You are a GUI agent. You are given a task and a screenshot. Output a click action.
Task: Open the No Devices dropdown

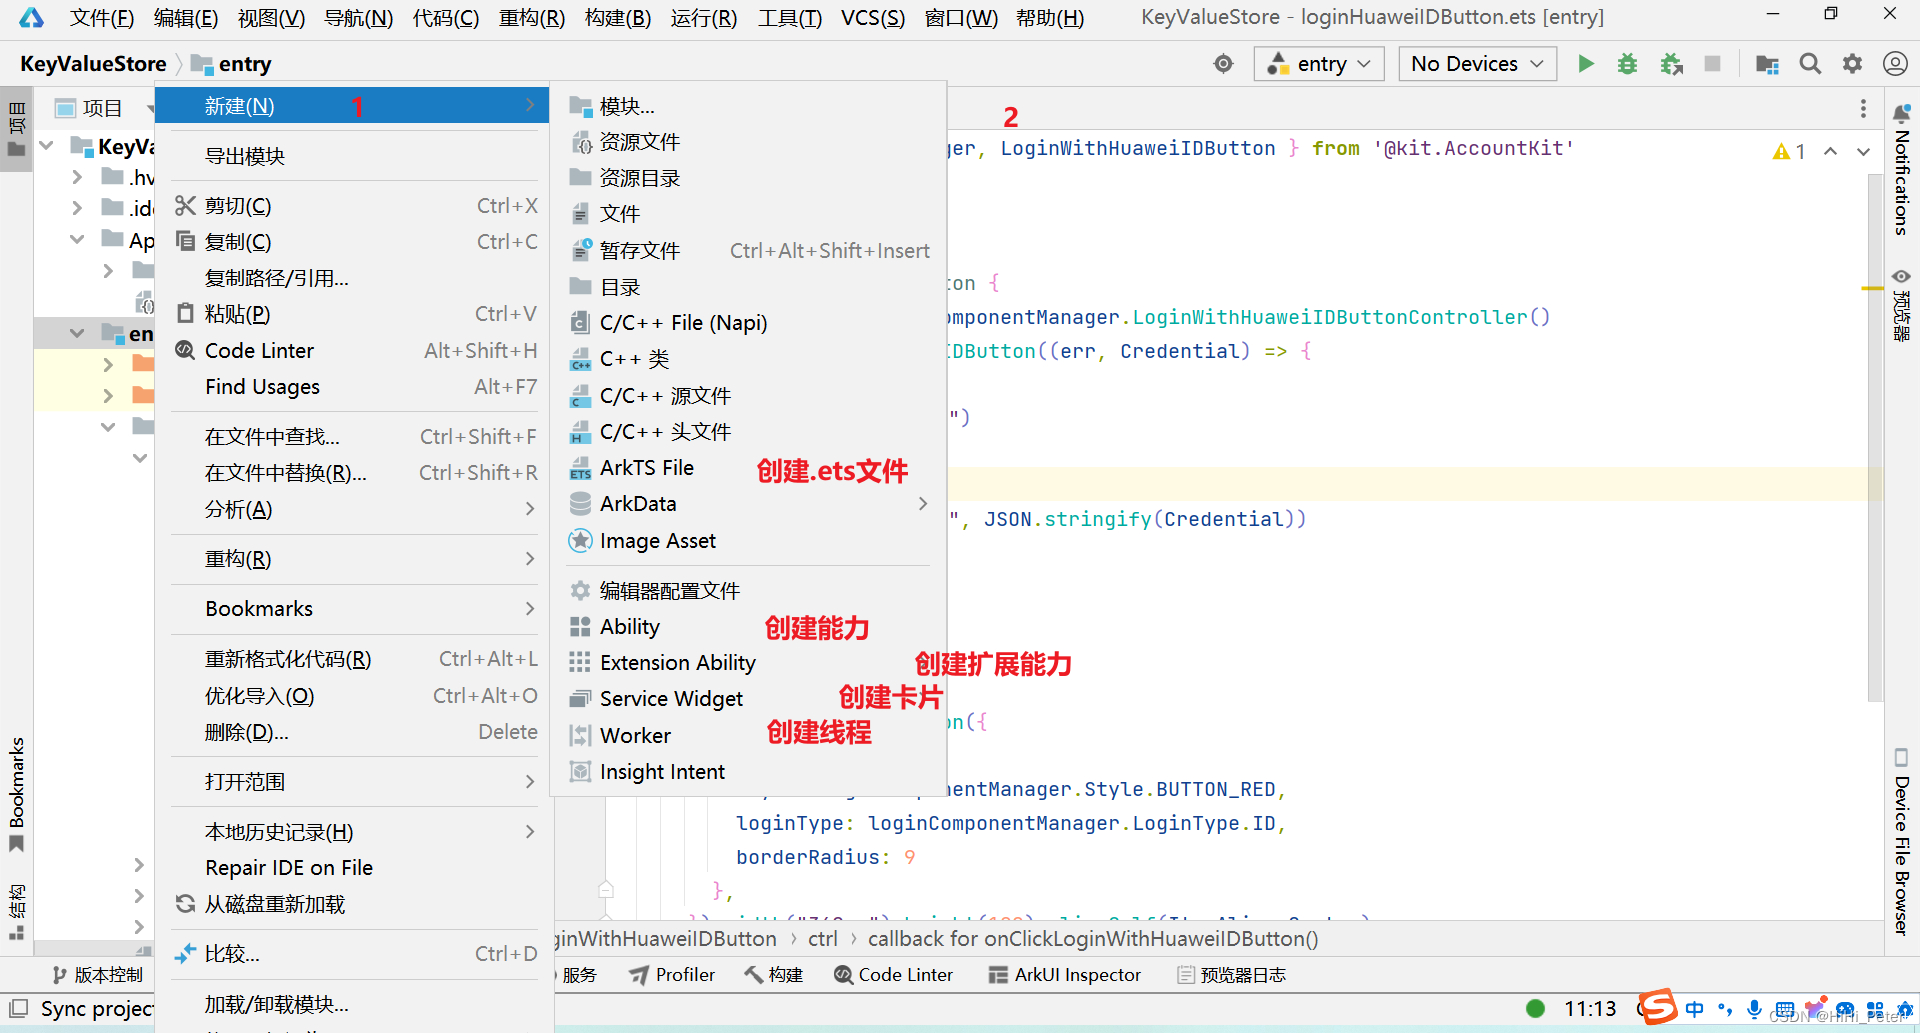1477,64
